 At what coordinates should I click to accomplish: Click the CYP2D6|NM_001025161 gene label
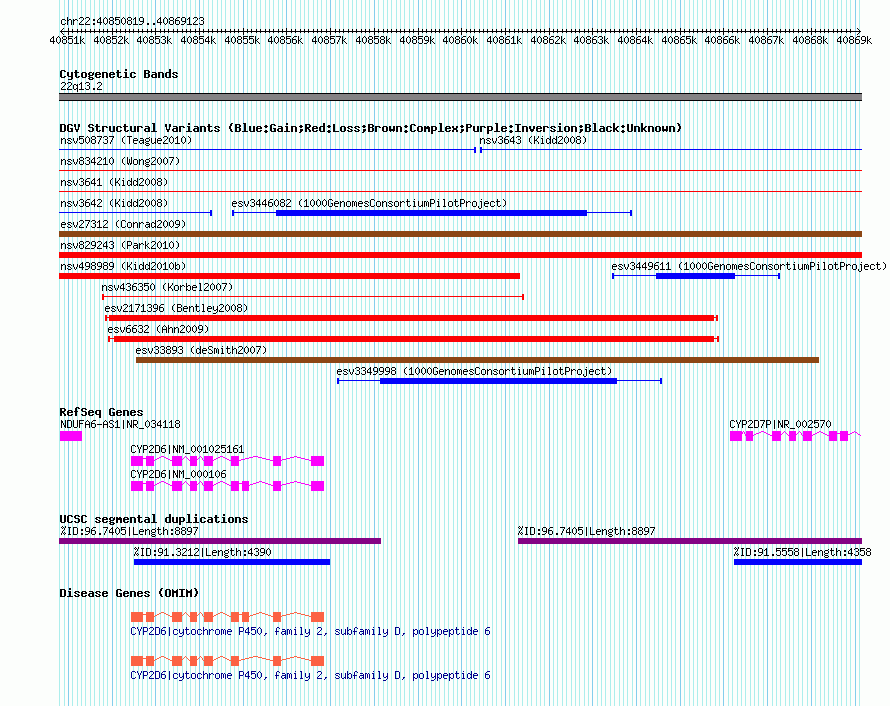click(187, 449)
